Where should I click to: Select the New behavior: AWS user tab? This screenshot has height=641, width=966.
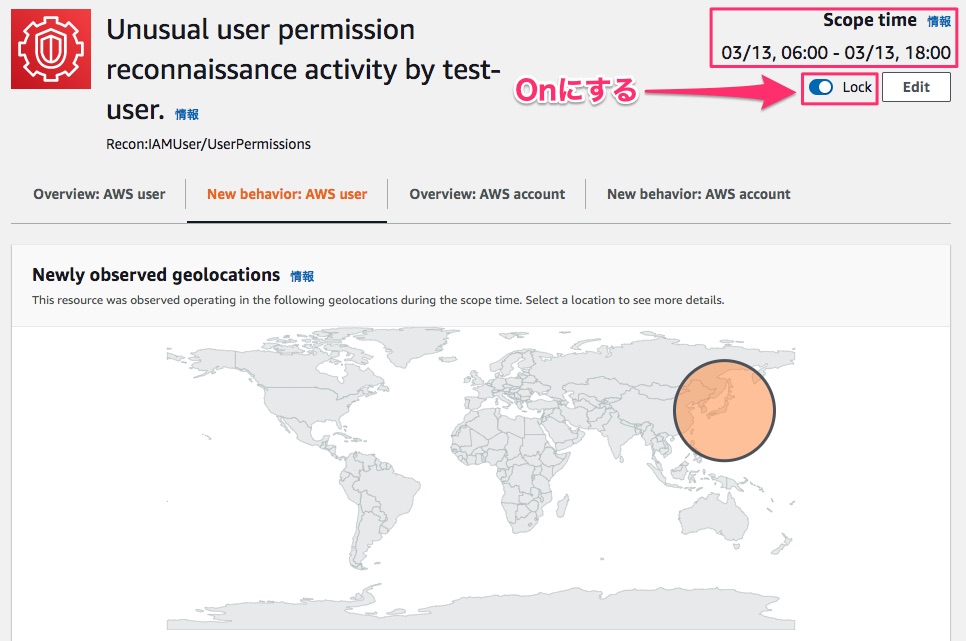pyautogui.click(x=287, y=194)
